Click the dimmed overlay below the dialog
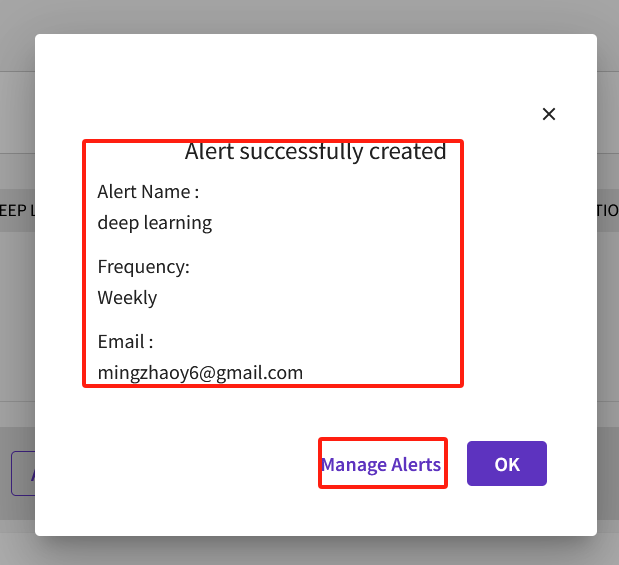 pos(310,551)
